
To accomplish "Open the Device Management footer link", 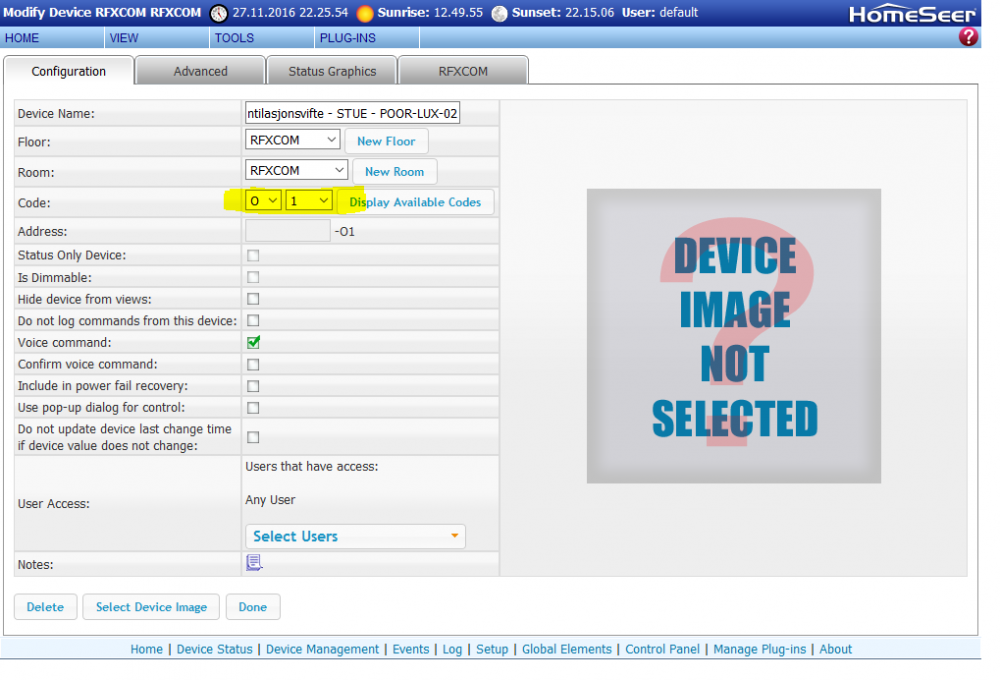I will (x=322, y=649).
